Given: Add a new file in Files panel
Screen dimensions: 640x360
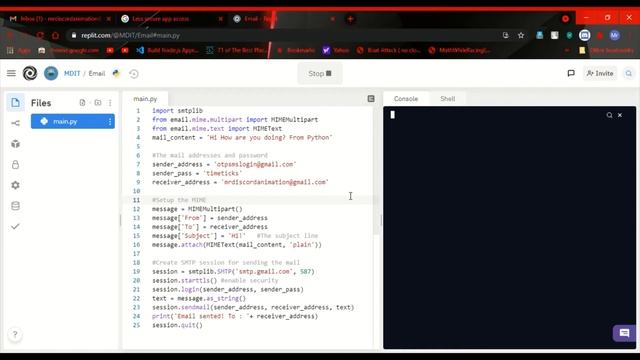Looking at the screenshot, I should click(x=82, y=102).
